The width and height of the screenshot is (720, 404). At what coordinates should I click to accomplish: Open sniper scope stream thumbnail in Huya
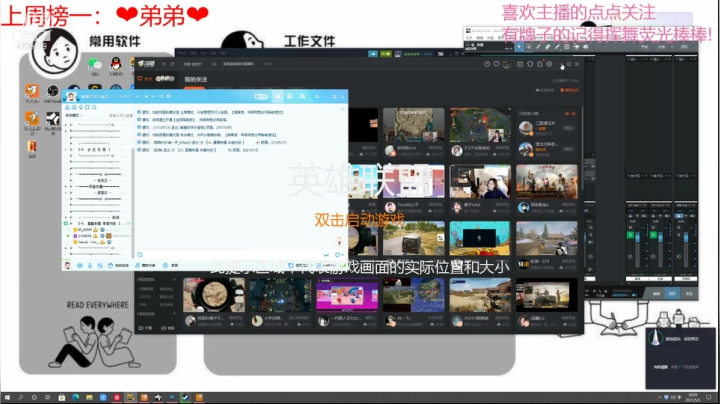coord(214,295)
